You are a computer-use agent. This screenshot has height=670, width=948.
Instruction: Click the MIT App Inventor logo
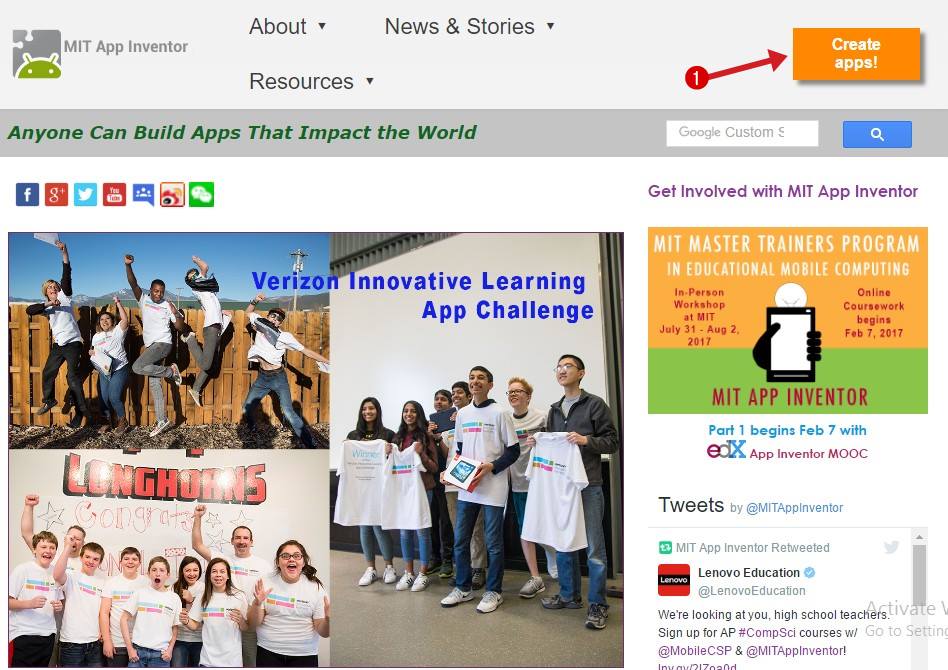100,54
